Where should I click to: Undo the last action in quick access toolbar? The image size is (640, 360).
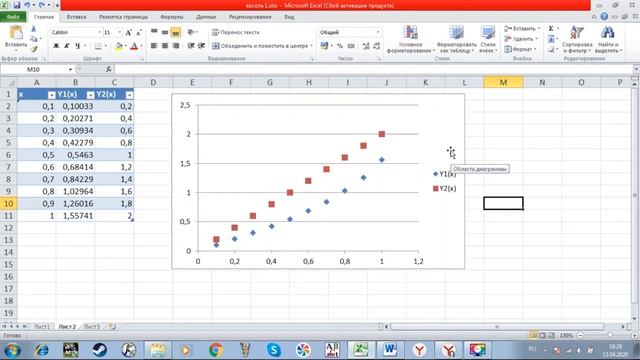(x=27, y=5)
